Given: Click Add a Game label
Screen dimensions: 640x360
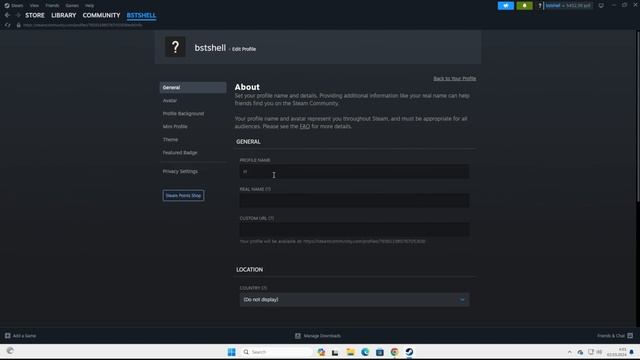Looking at the screenshot, I should [24, 336].
